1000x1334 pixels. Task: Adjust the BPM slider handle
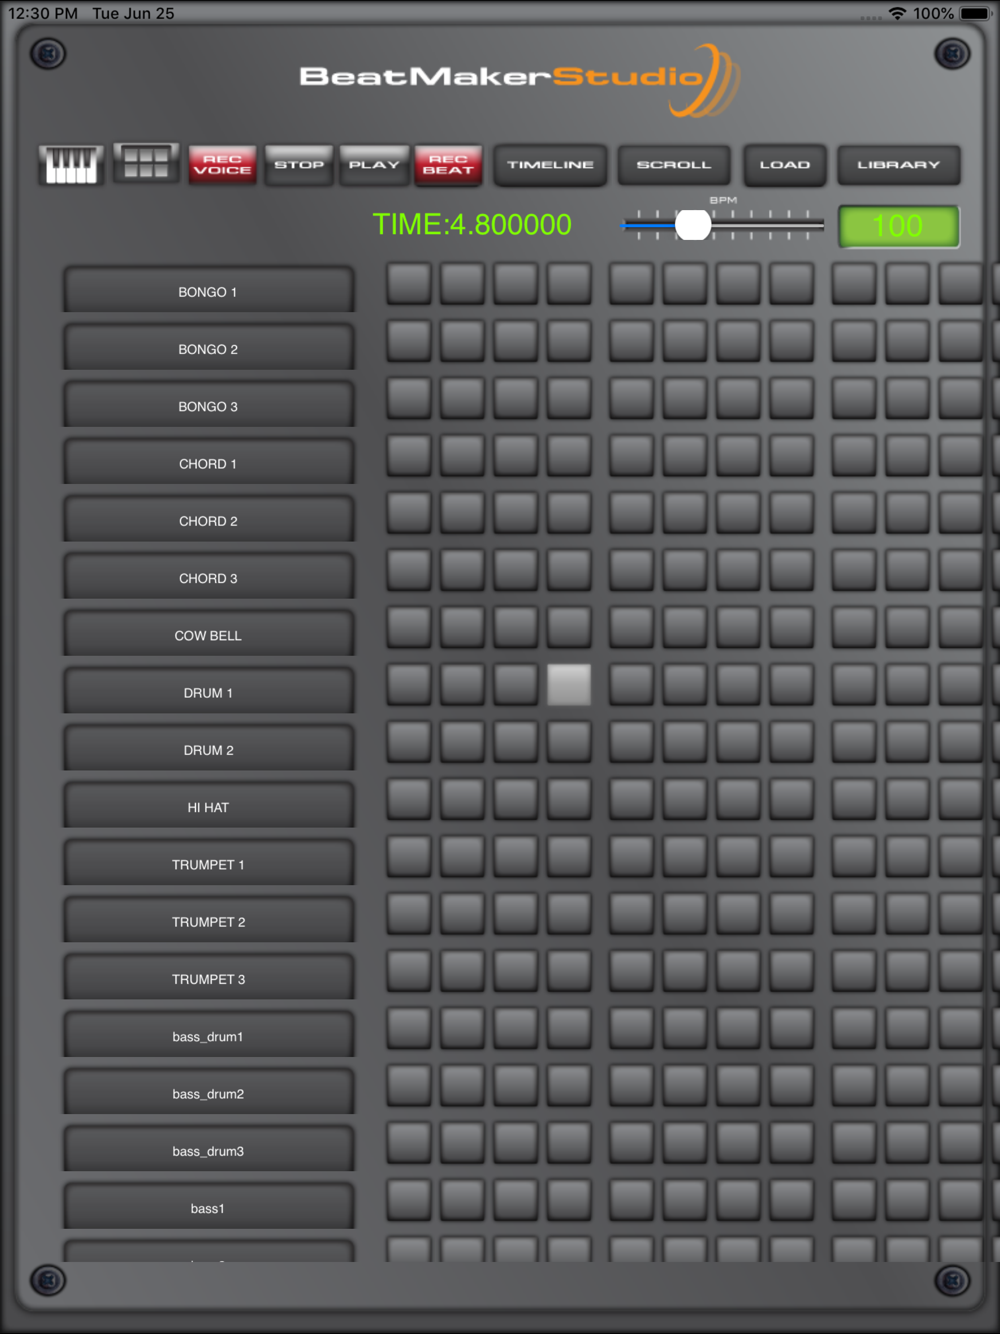[x=693, y=225]
